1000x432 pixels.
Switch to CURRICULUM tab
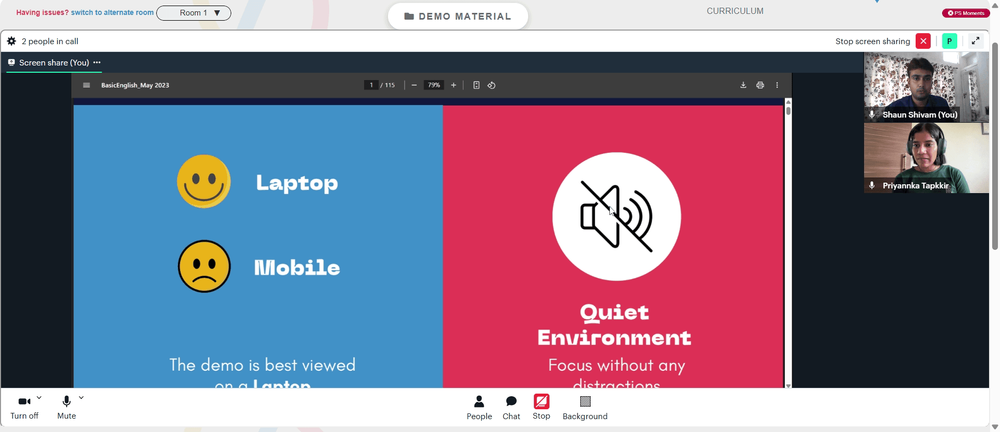tap(735, 11)
